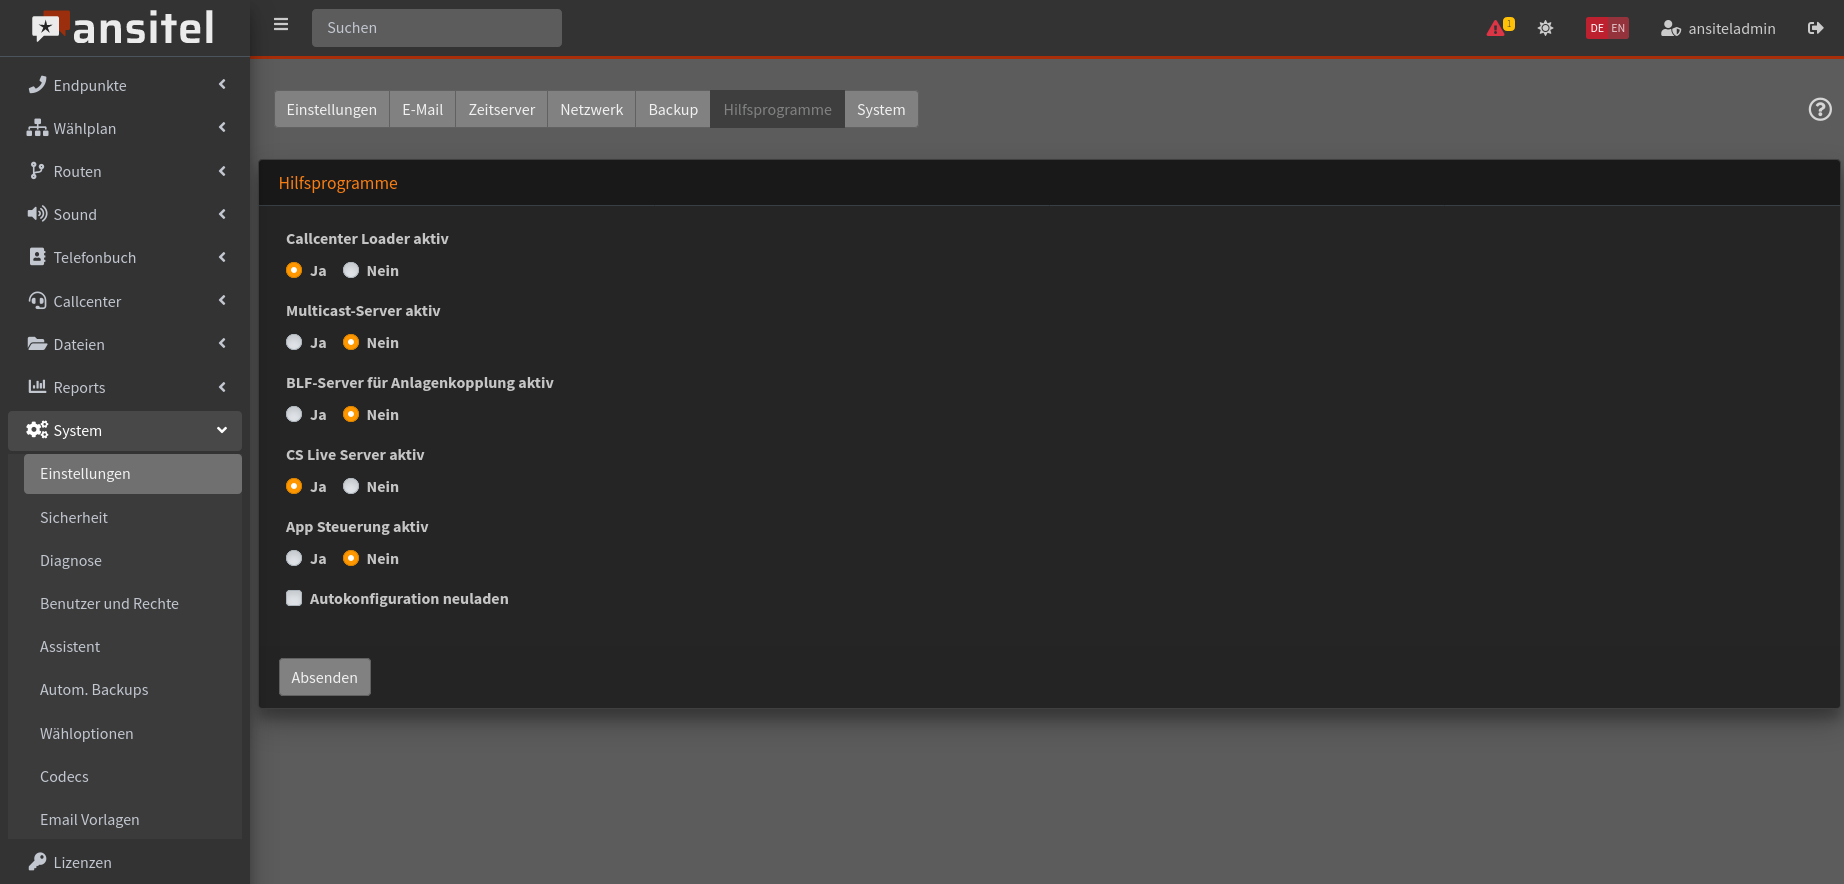Switch language to EN
This screenshot has height=884, width=1844.
1618,28
